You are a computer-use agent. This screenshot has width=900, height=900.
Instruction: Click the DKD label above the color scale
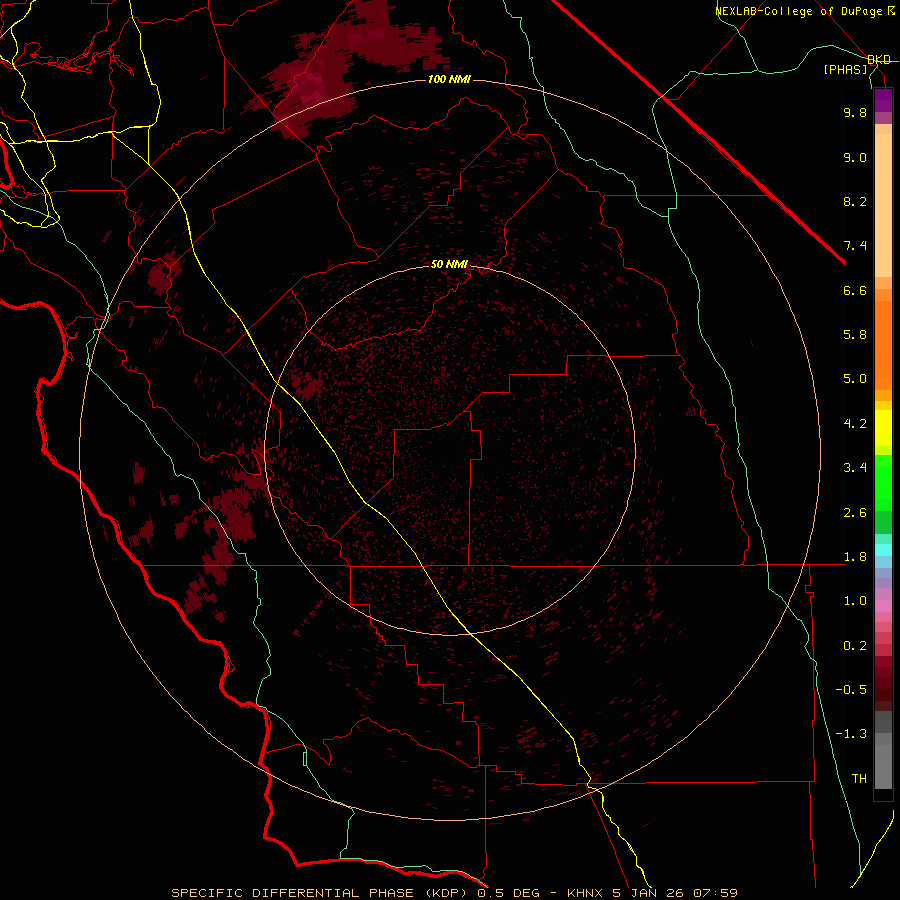coord(879,60)
